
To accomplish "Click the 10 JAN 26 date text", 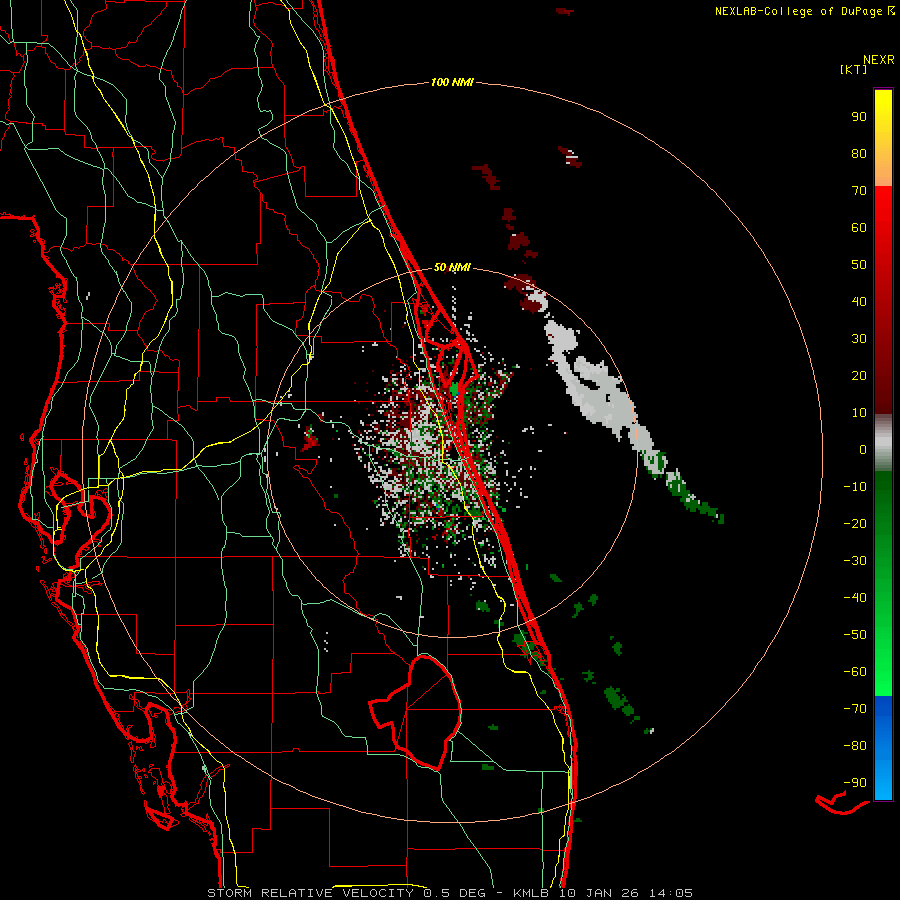I will click(599, 893).
